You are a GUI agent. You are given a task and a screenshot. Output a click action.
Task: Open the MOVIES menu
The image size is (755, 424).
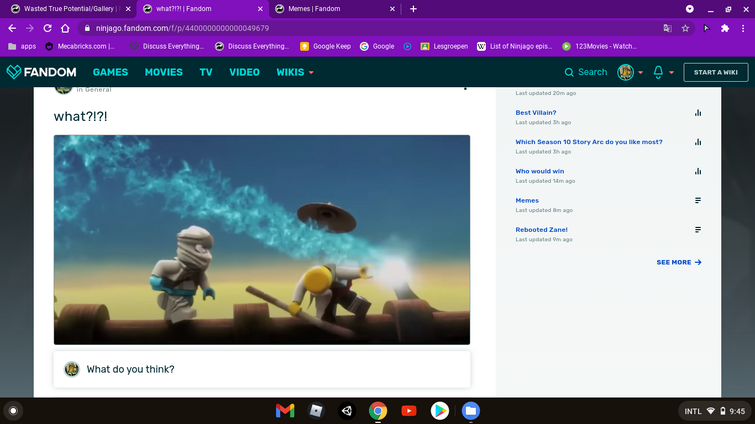[x=164, y=72]
